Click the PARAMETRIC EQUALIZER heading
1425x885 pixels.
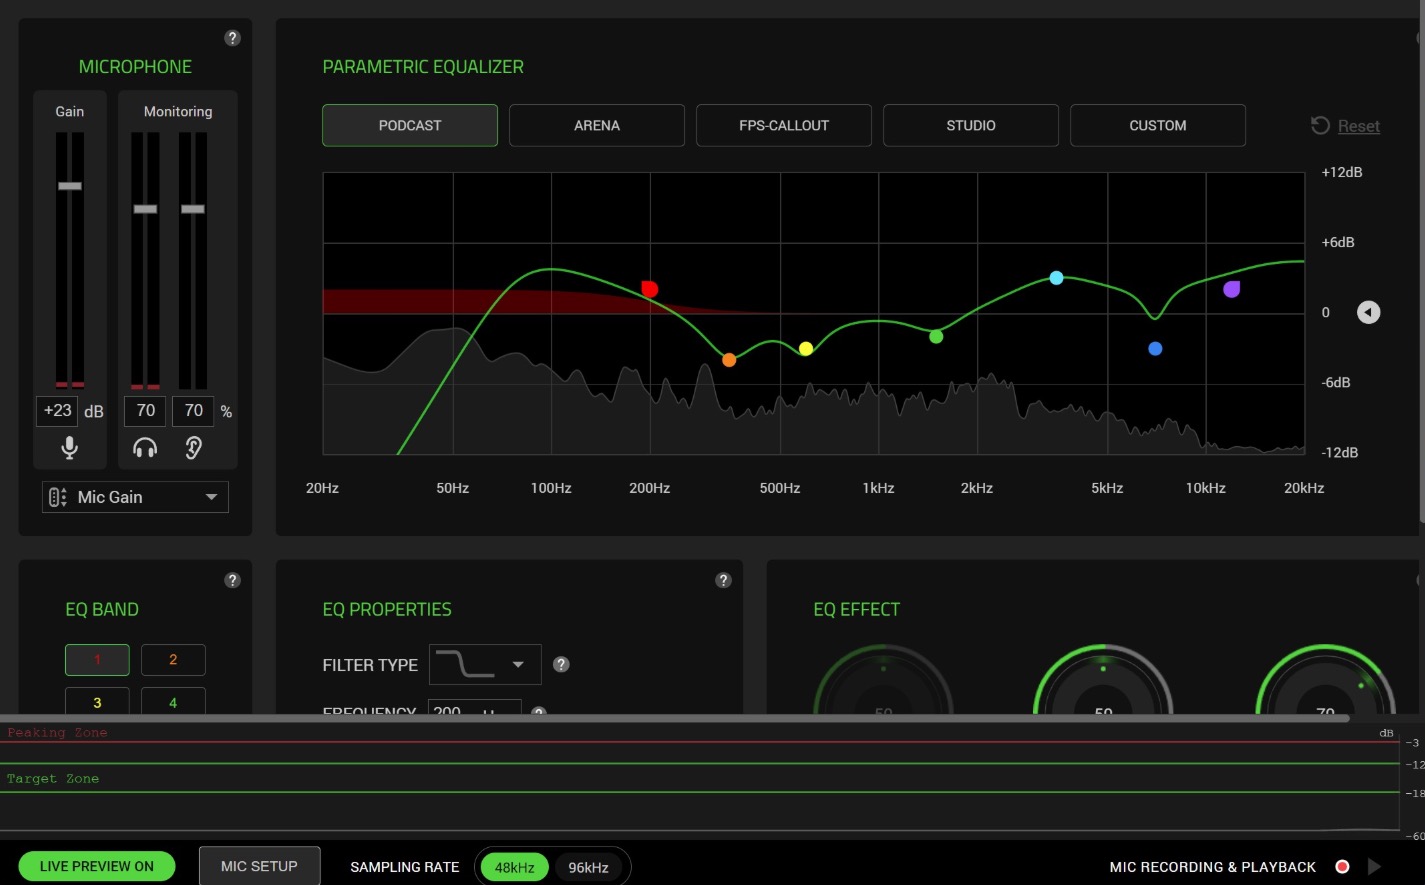coord(423,67)
